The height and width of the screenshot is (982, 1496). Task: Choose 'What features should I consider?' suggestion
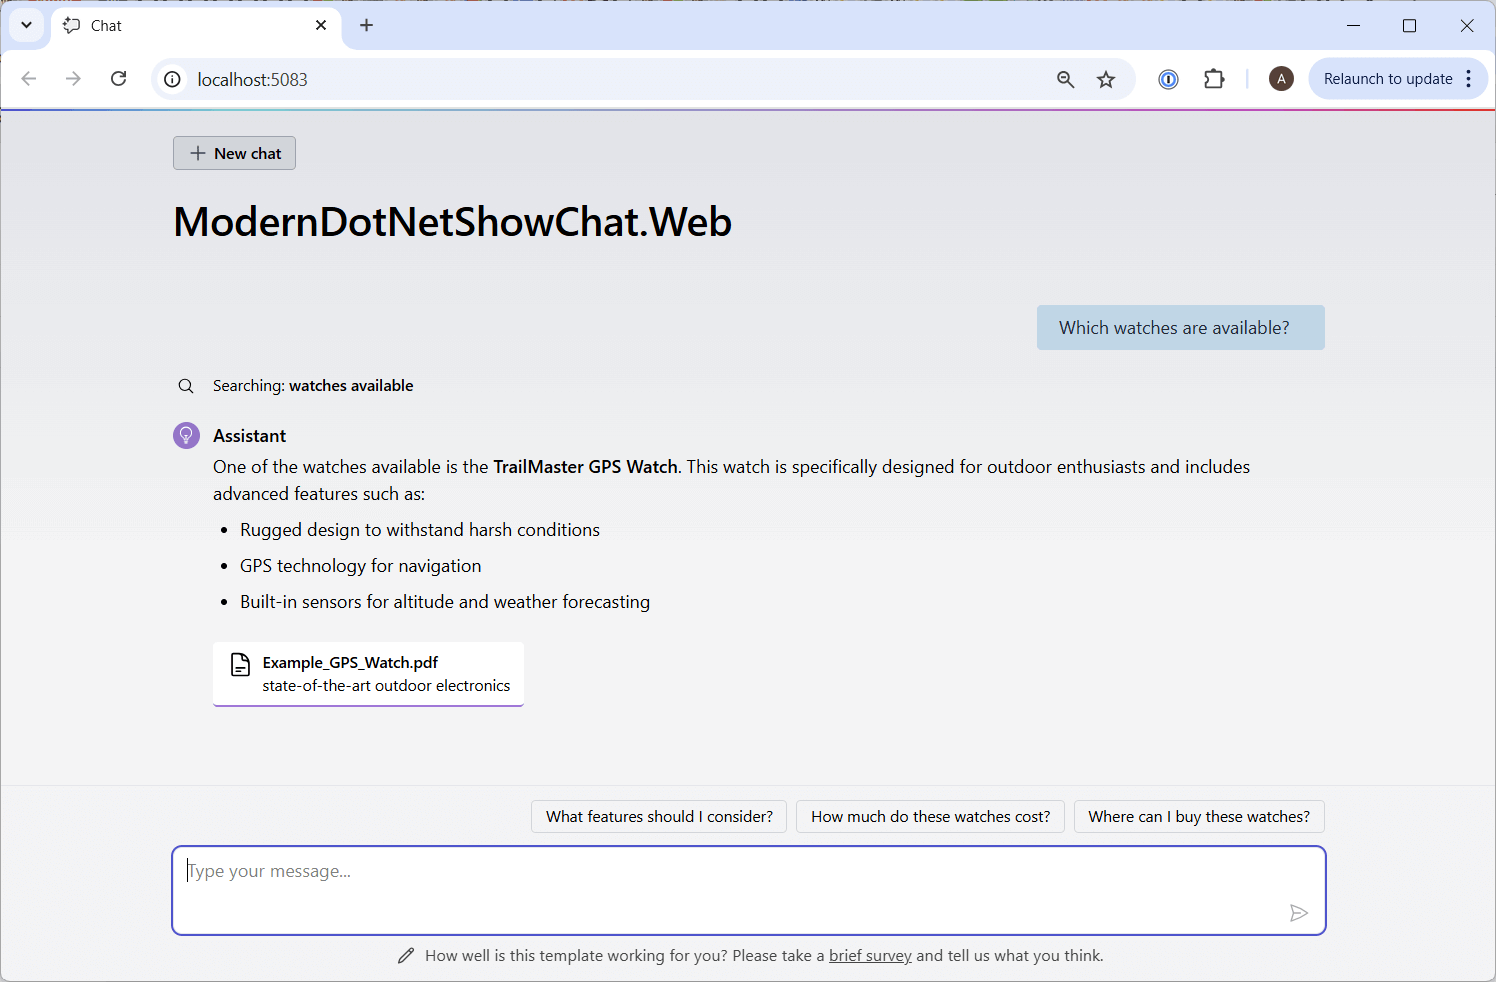point(659,817)
